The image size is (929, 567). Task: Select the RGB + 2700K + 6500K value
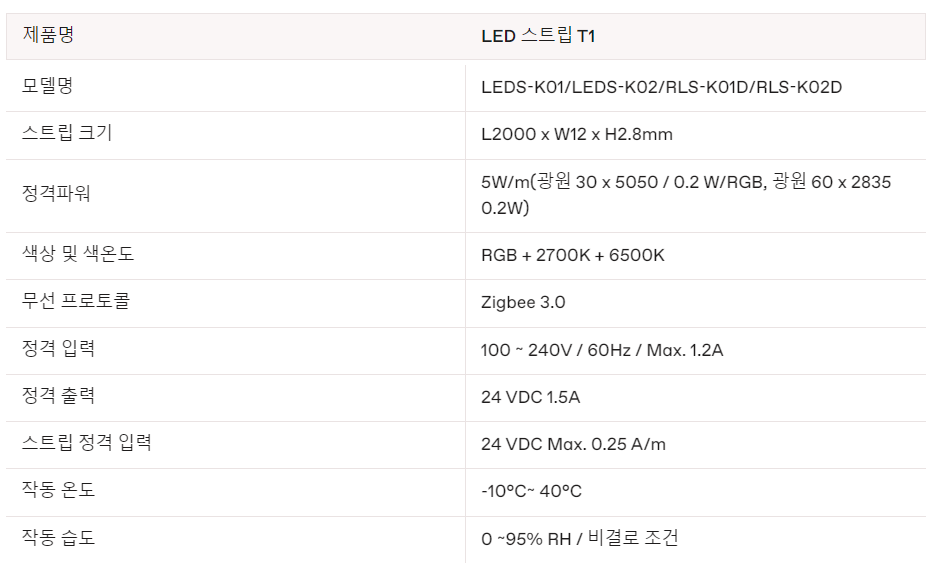click(573, 255)
